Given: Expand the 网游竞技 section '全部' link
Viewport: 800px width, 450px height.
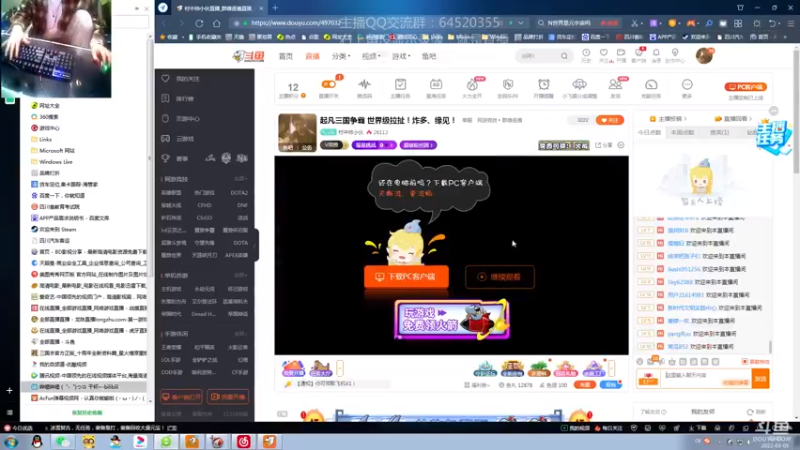Looking at the screenshot, I should [240, 179].
